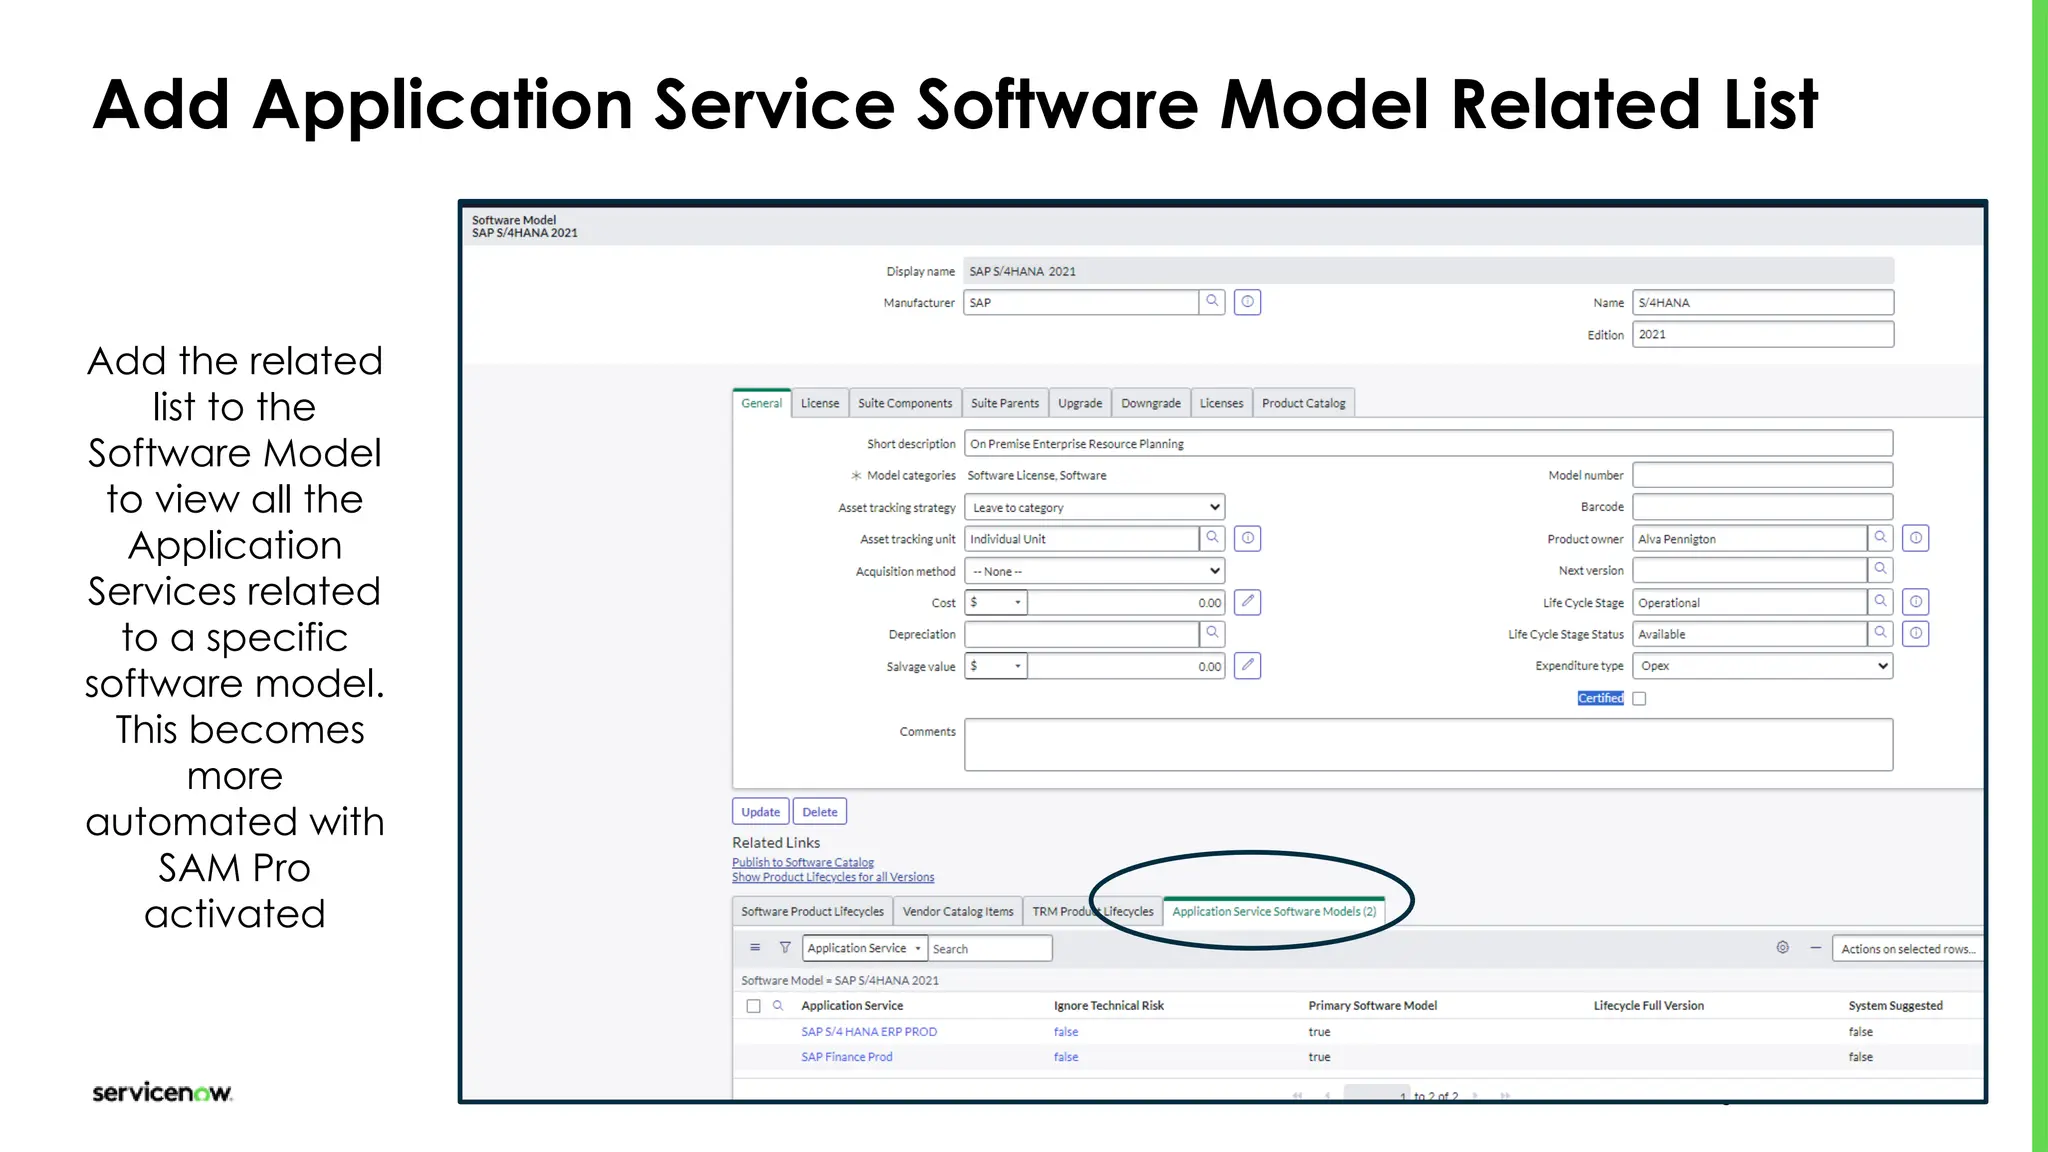Click column search magnifier in list header
The width and height of the screenshot is (2048, 1152).
click(x=777, y=1006)
